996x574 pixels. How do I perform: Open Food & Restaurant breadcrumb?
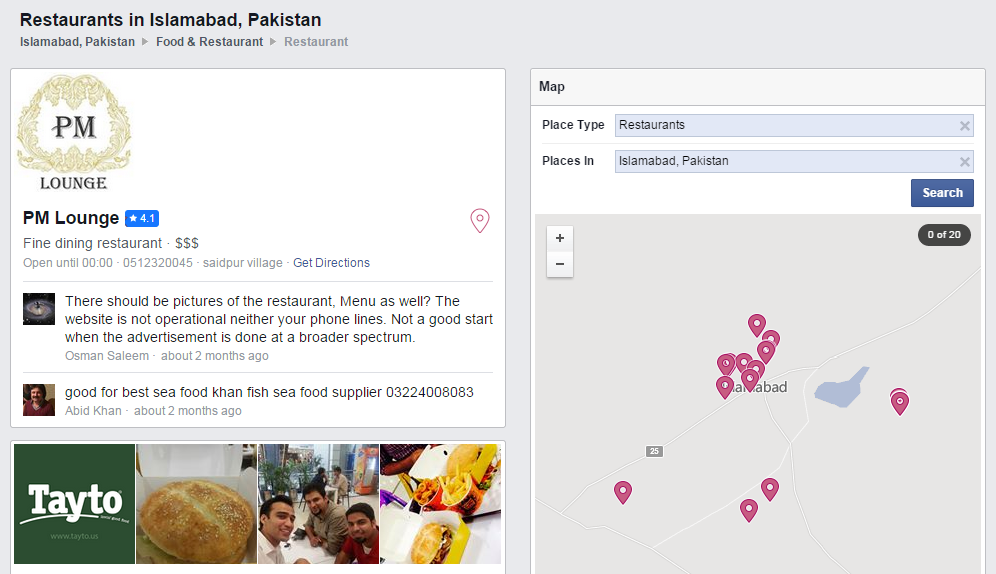[x=209, y=42]
